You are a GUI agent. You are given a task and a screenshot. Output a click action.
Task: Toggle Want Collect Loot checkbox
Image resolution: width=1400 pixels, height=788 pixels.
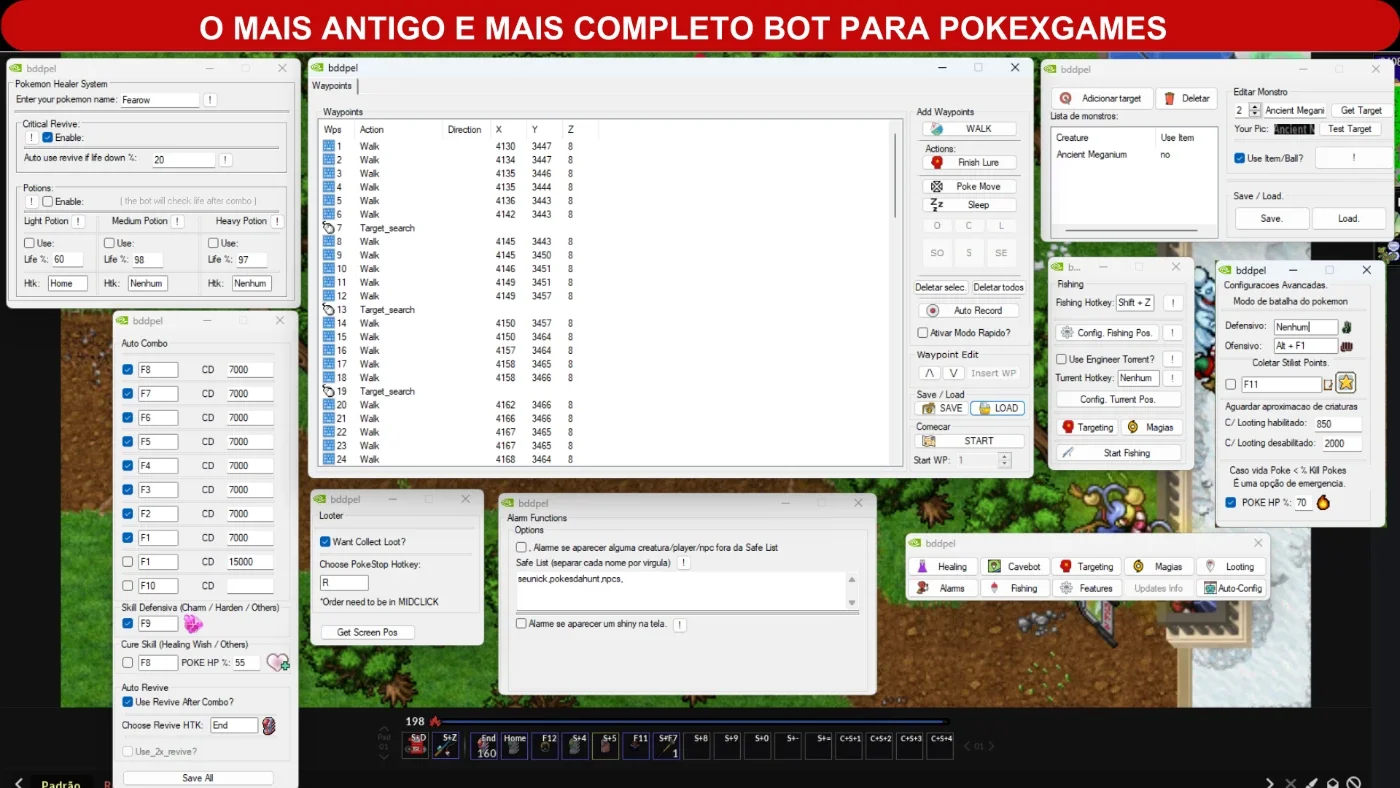(325, 542)
